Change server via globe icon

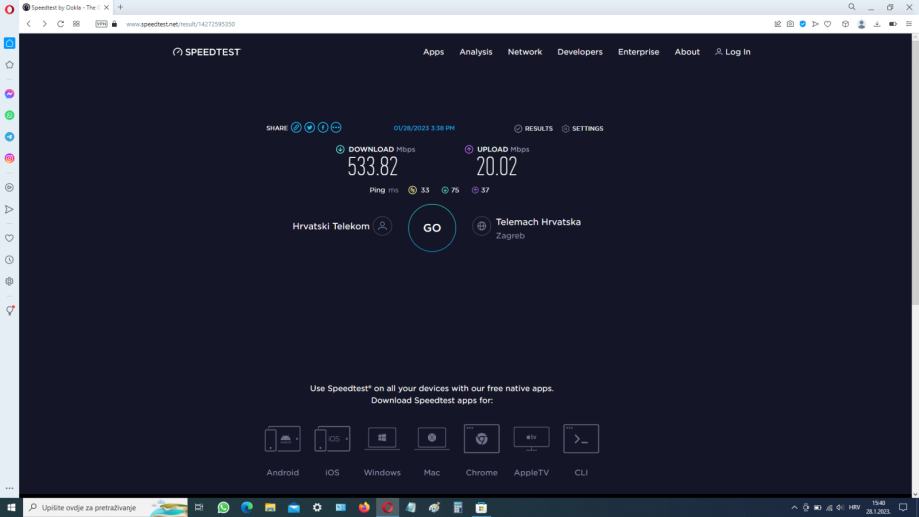point(481,226)
